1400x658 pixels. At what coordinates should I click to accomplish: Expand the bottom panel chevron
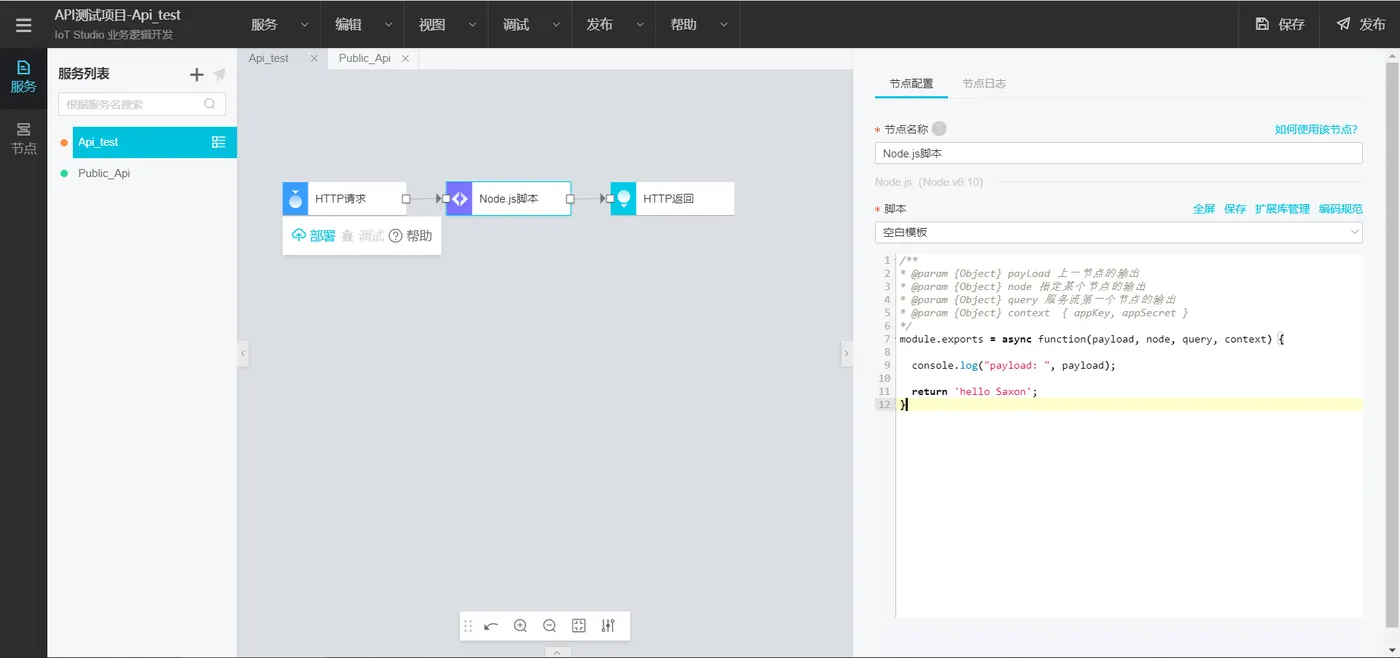pos(557,652)
